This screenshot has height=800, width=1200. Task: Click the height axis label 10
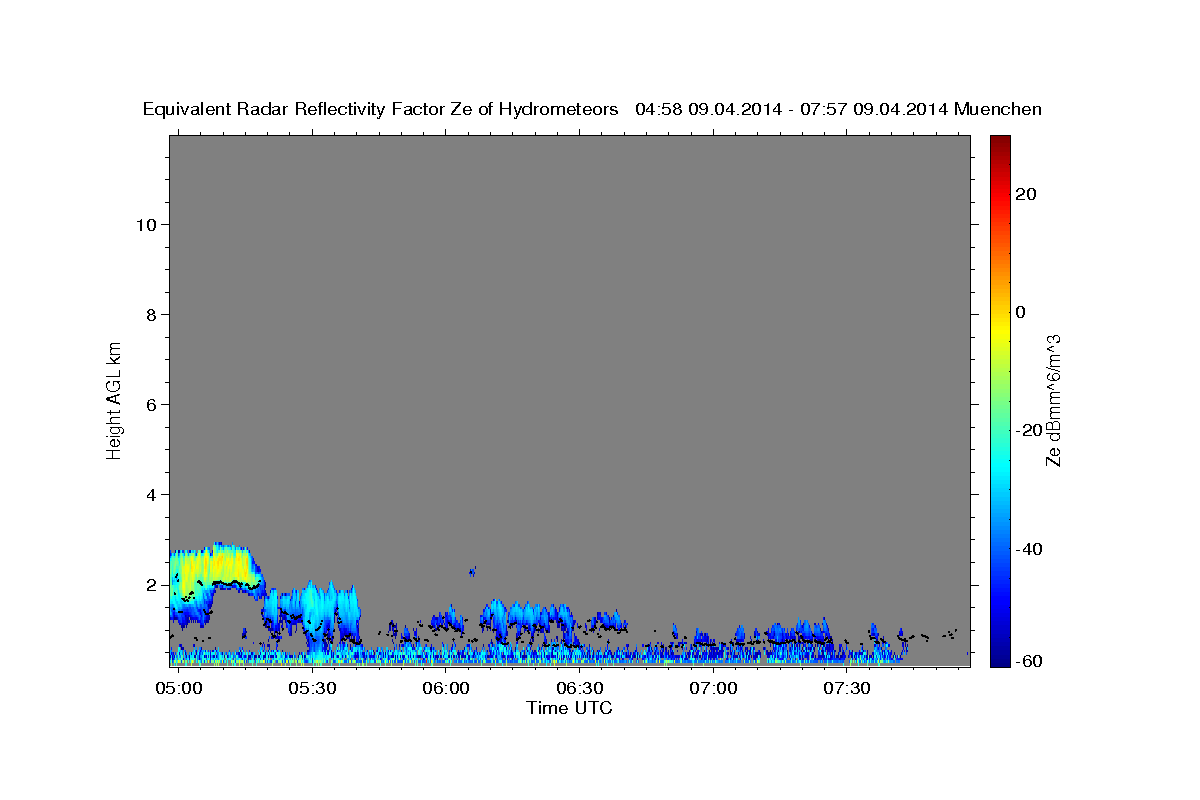(147, 225)
